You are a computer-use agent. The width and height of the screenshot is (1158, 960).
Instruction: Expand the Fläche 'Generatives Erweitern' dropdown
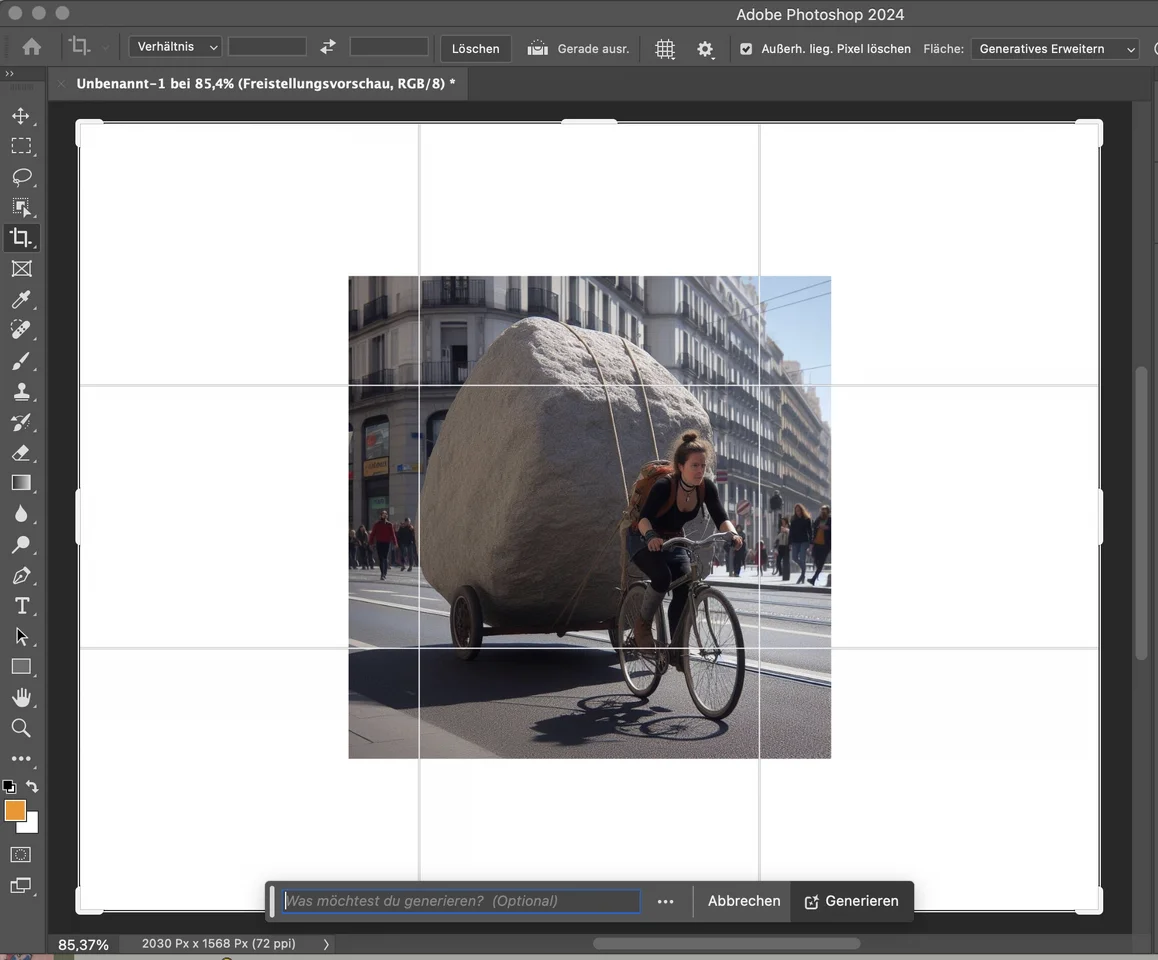[1054, 49]
